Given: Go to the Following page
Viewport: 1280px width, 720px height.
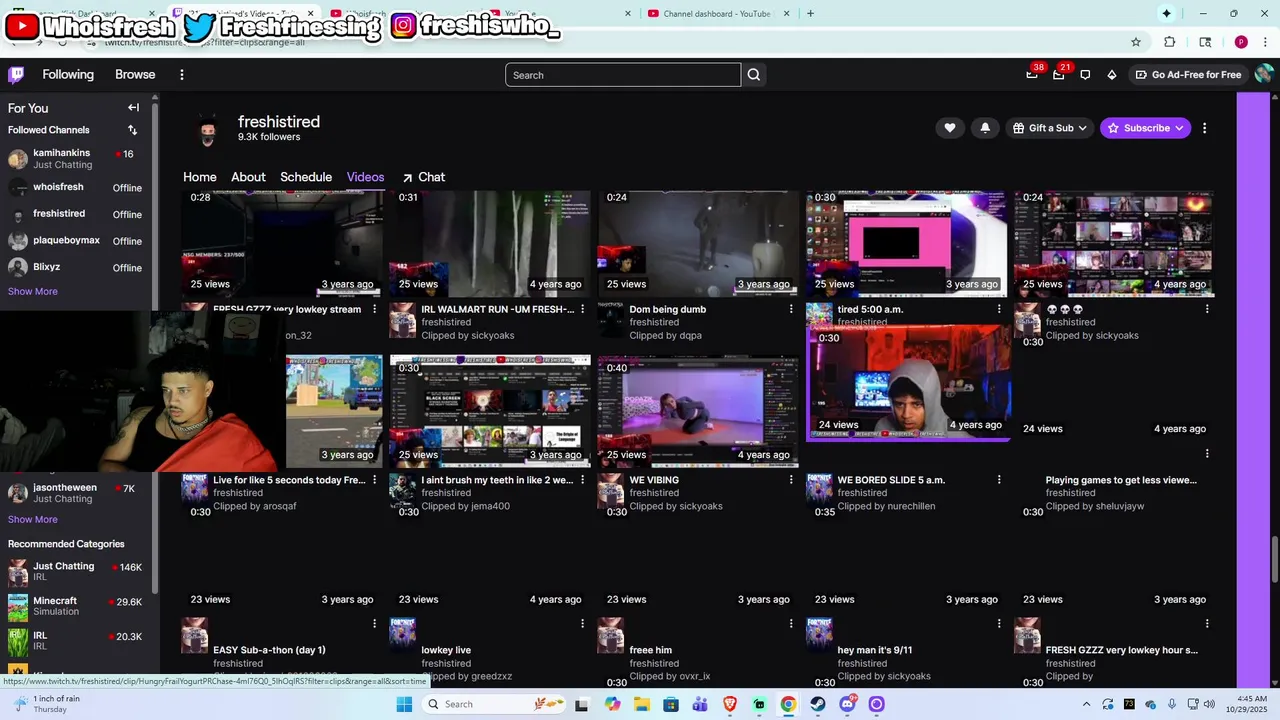Looking at the screenshot, I should point(68,75).
